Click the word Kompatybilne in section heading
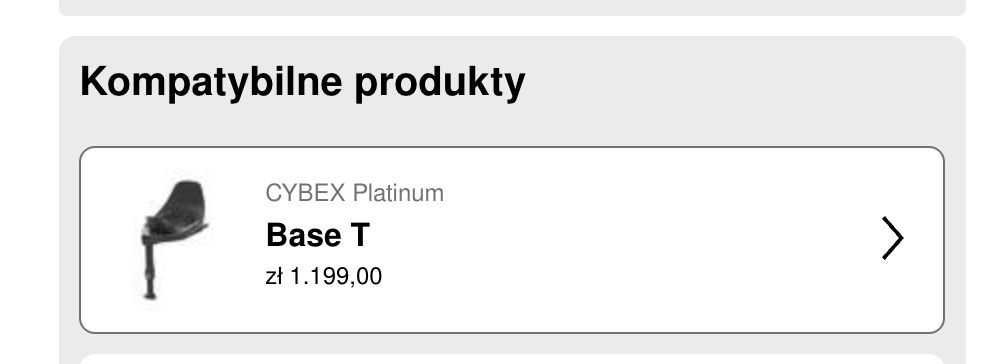Screen dimensions: 1000x364 pyautogui.click(x=211, y=83)
